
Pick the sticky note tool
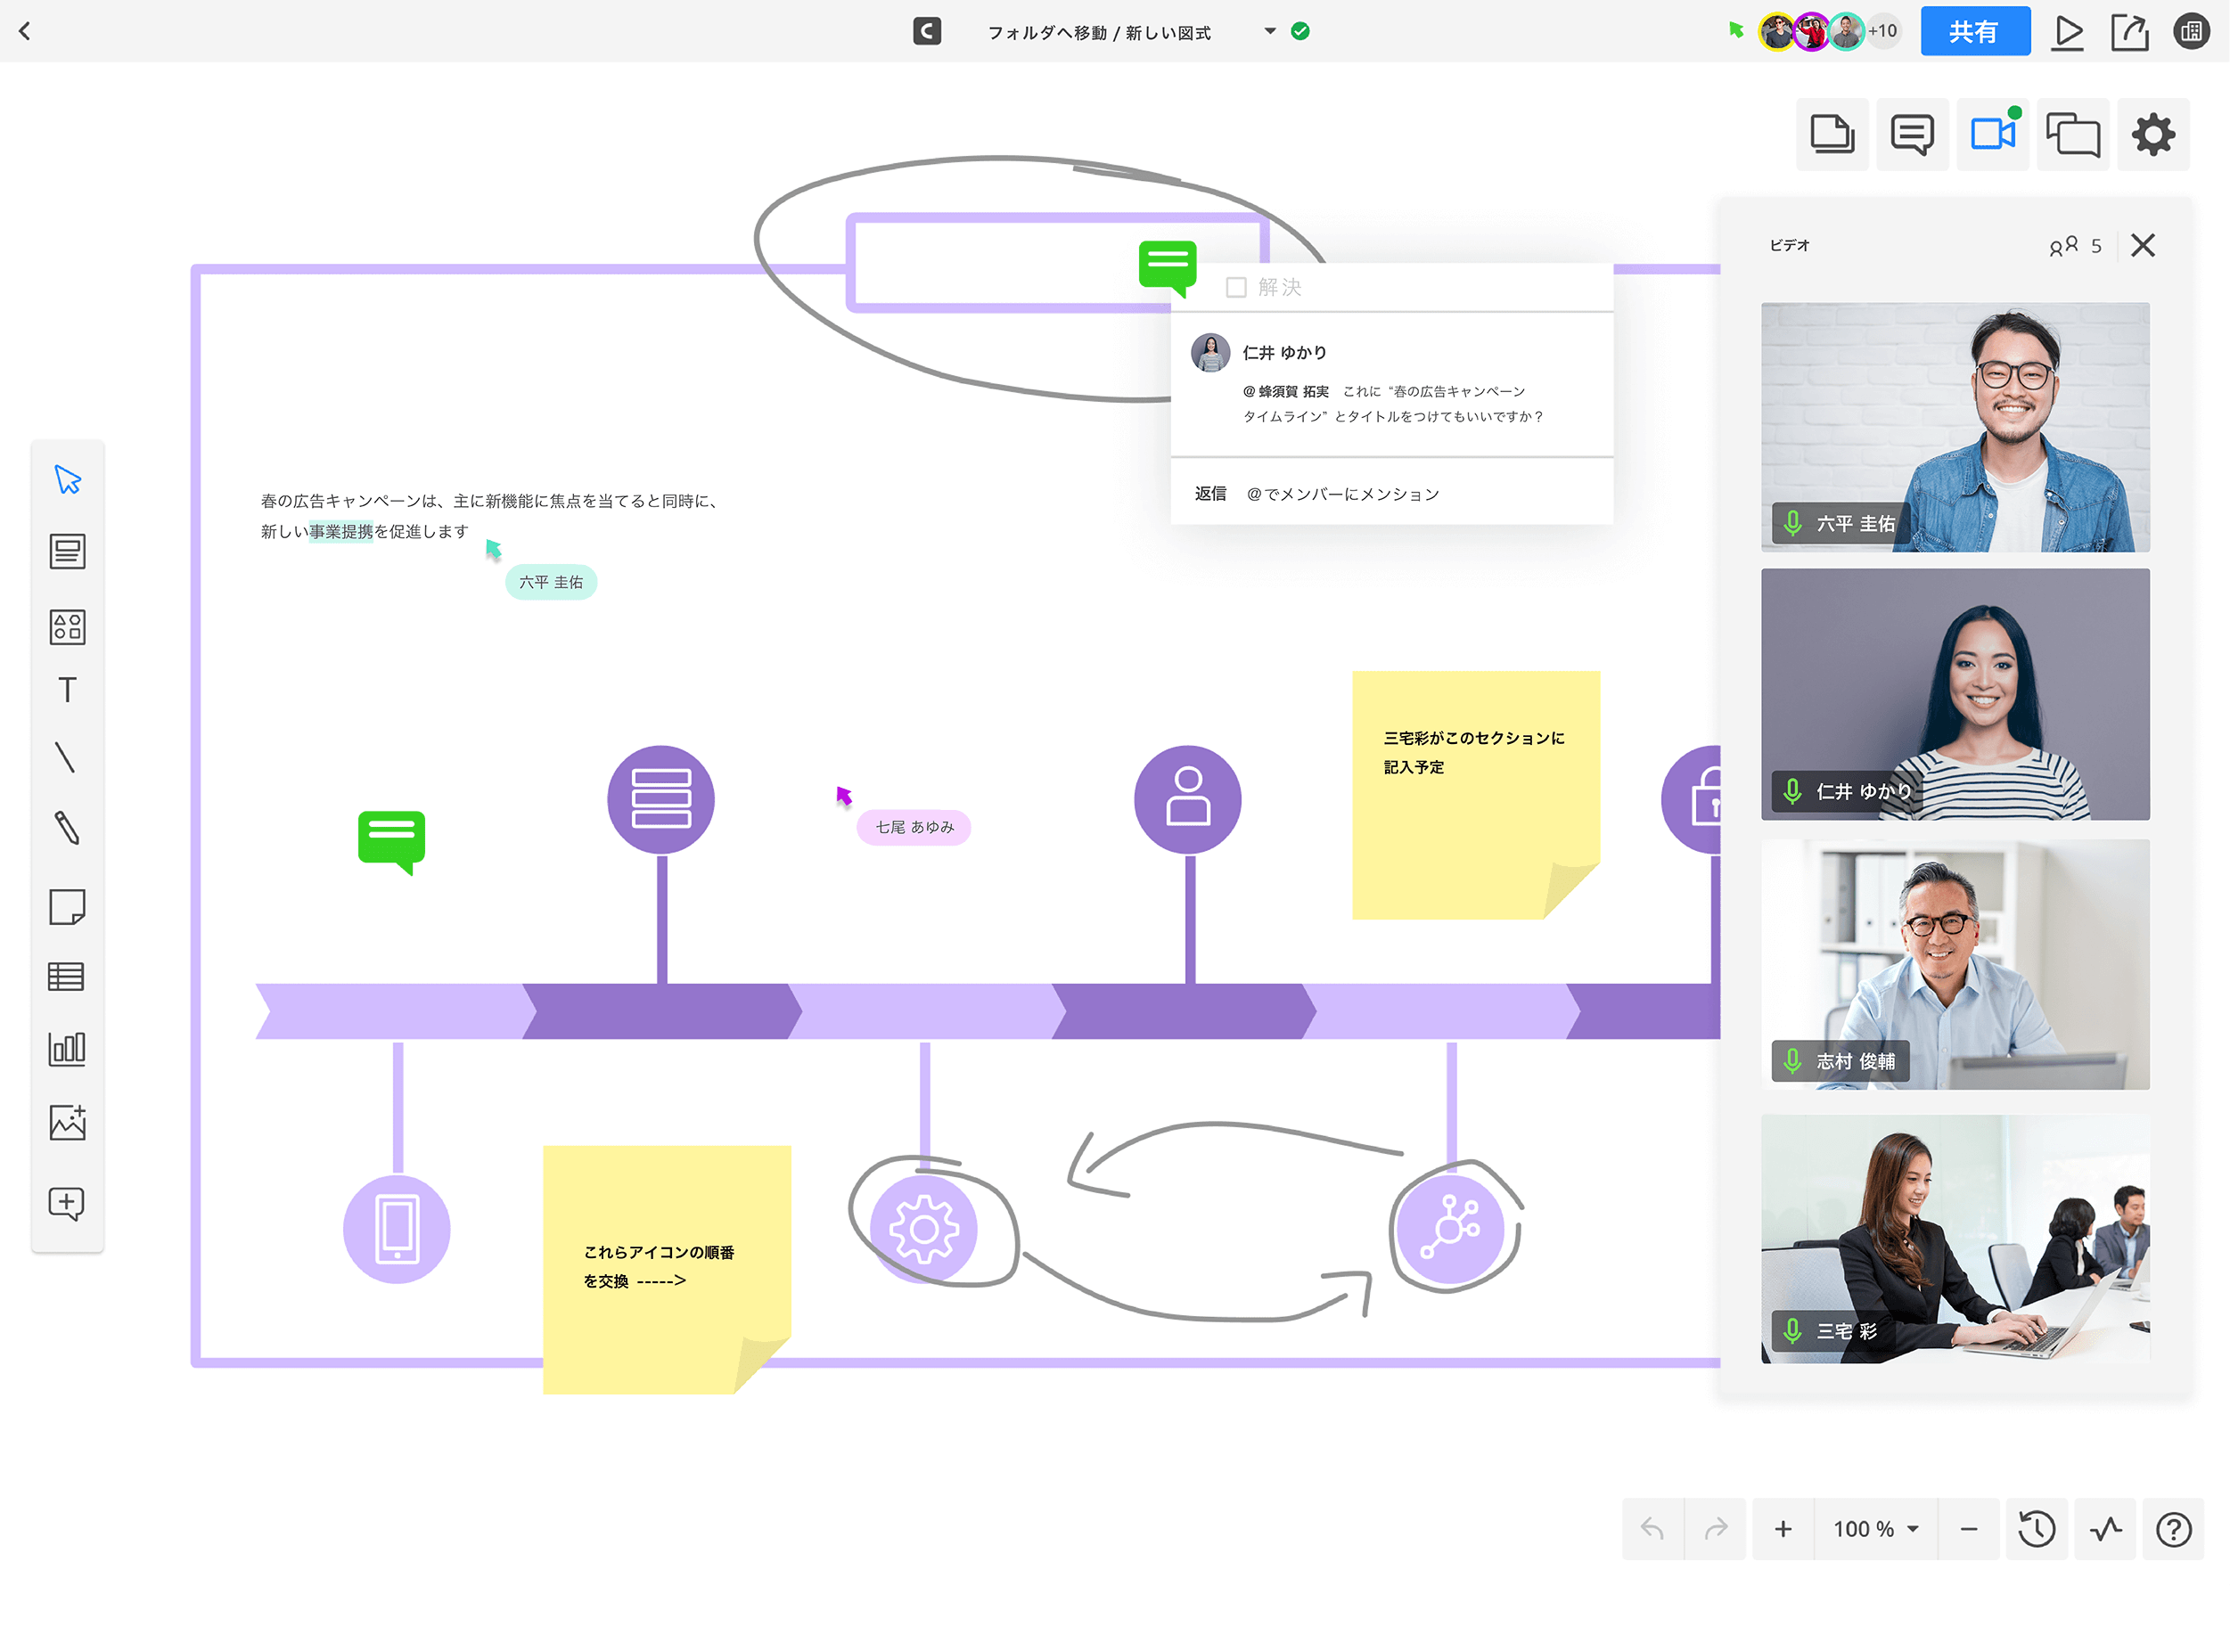[67, 907]
